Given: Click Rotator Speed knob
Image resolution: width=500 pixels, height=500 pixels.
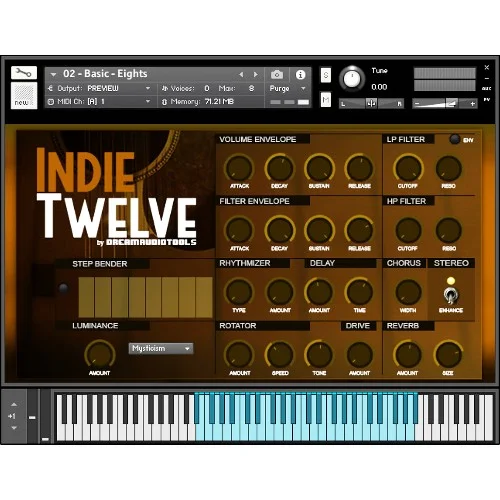Looking at the screenshot, I should 279,355.
